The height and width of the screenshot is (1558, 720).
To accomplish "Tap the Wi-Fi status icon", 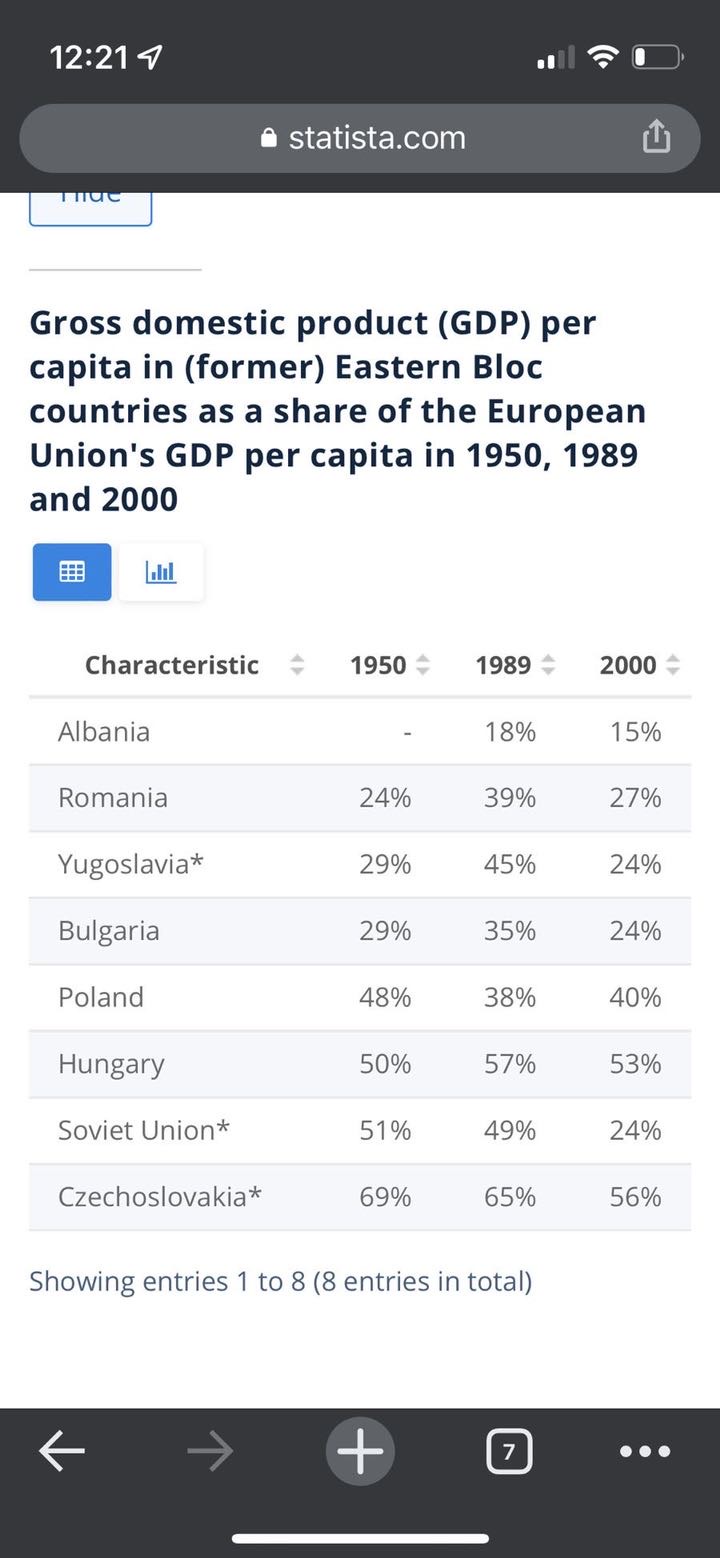I will point(603,58).
